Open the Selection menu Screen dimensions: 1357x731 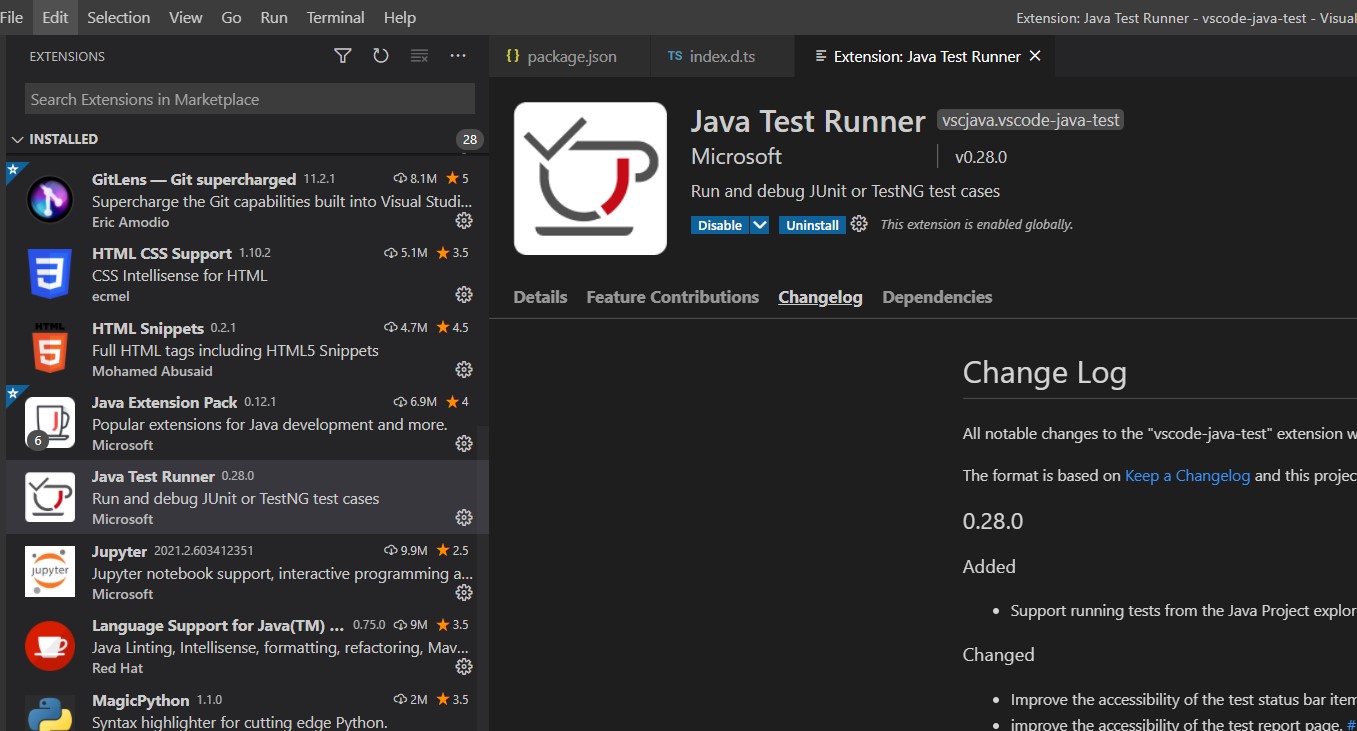(x=118, y=17)
